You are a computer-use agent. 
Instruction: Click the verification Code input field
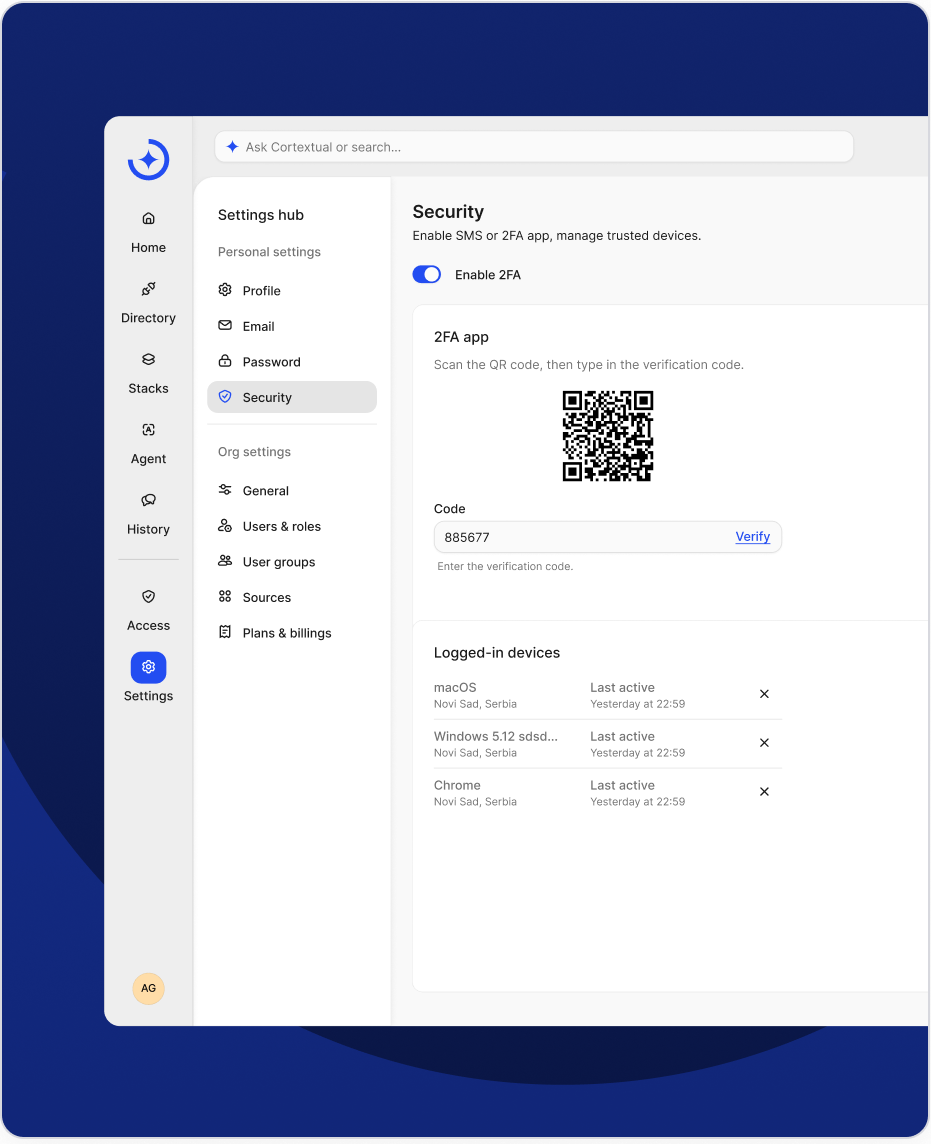coord(580,537)
